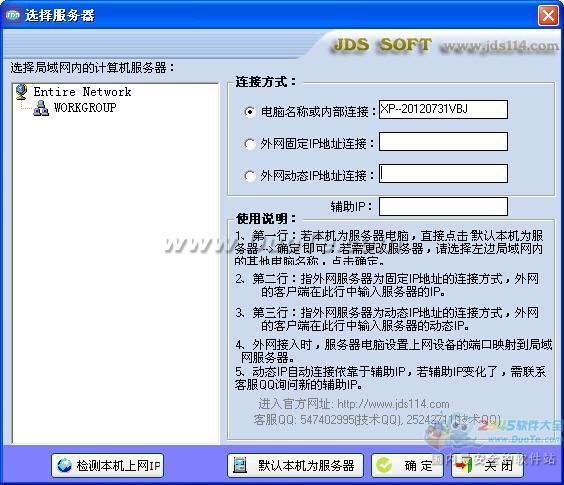Click the dynamic external IP address field
This screenshot has height=485, width=564.
[x=443, y=173]
